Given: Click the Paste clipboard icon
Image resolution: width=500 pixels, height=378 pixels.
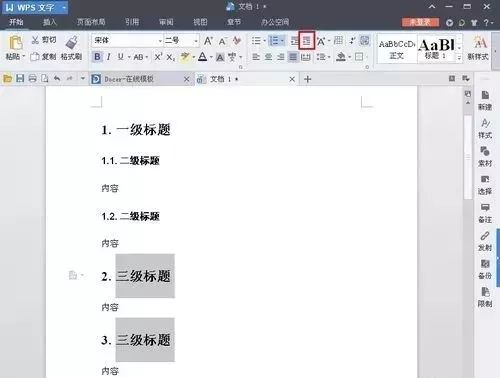Looking at the screenshot, I should pos(15,42).
